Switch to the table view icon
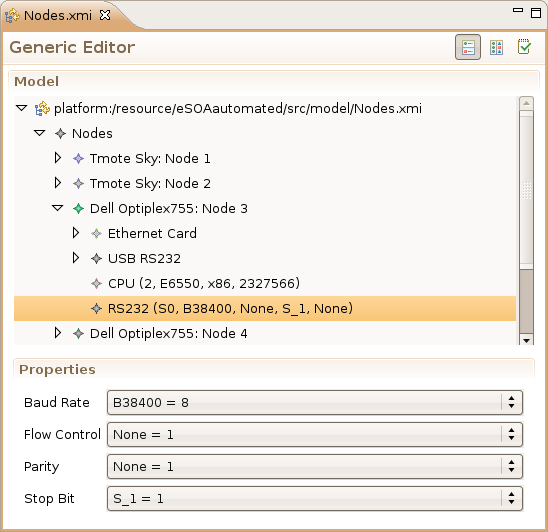548x532 pixels. (496, 47)
